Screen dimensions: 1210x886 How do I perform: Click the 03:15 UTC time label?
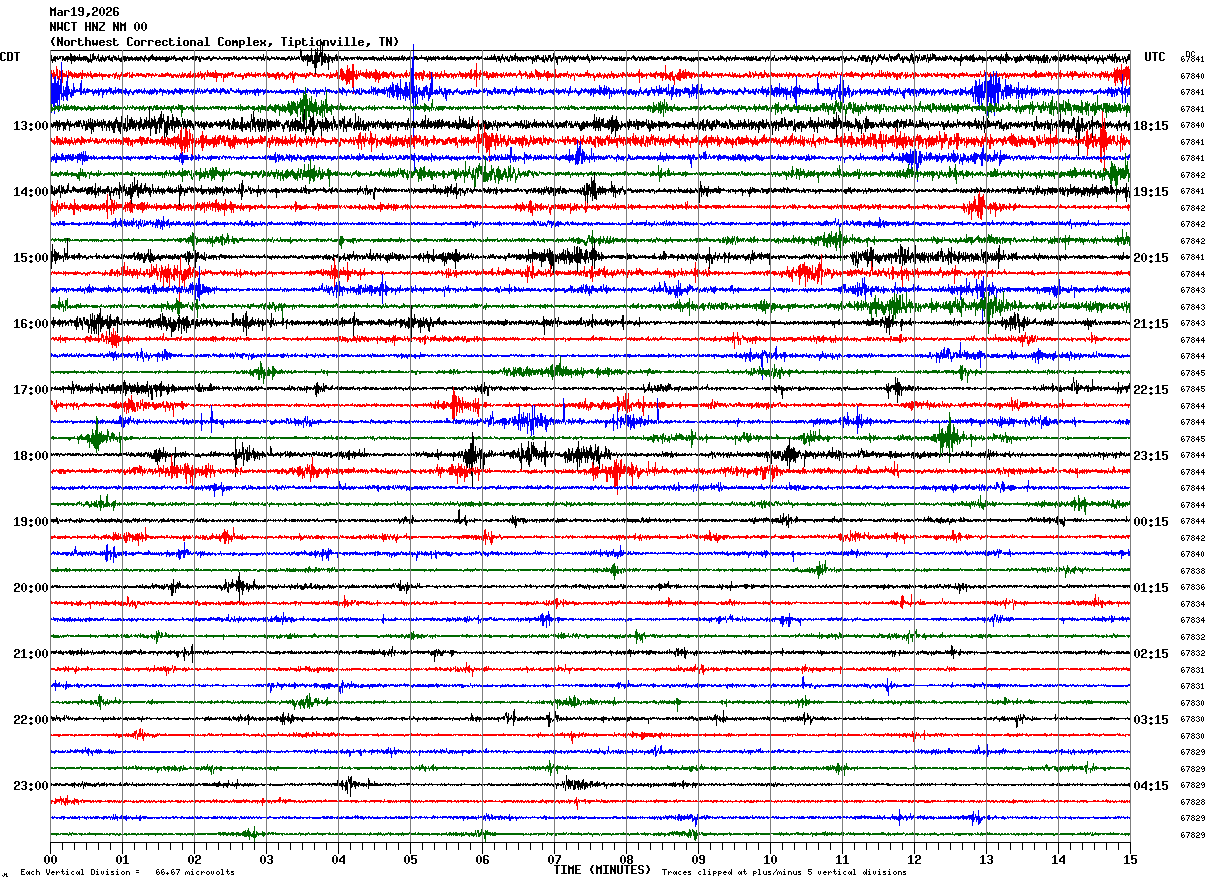(1151, 720)
